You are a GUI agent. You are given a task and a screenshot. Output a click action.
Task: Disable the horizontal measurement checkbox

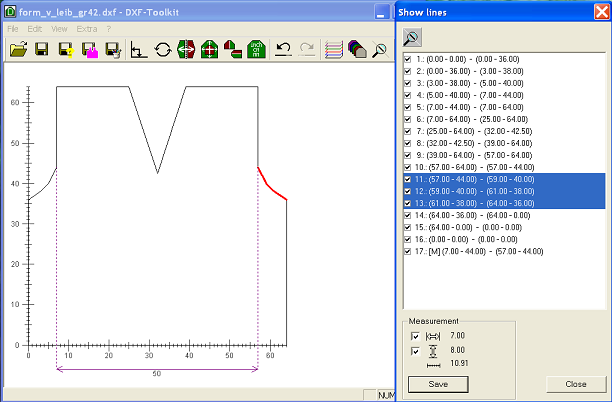point(416,336)
